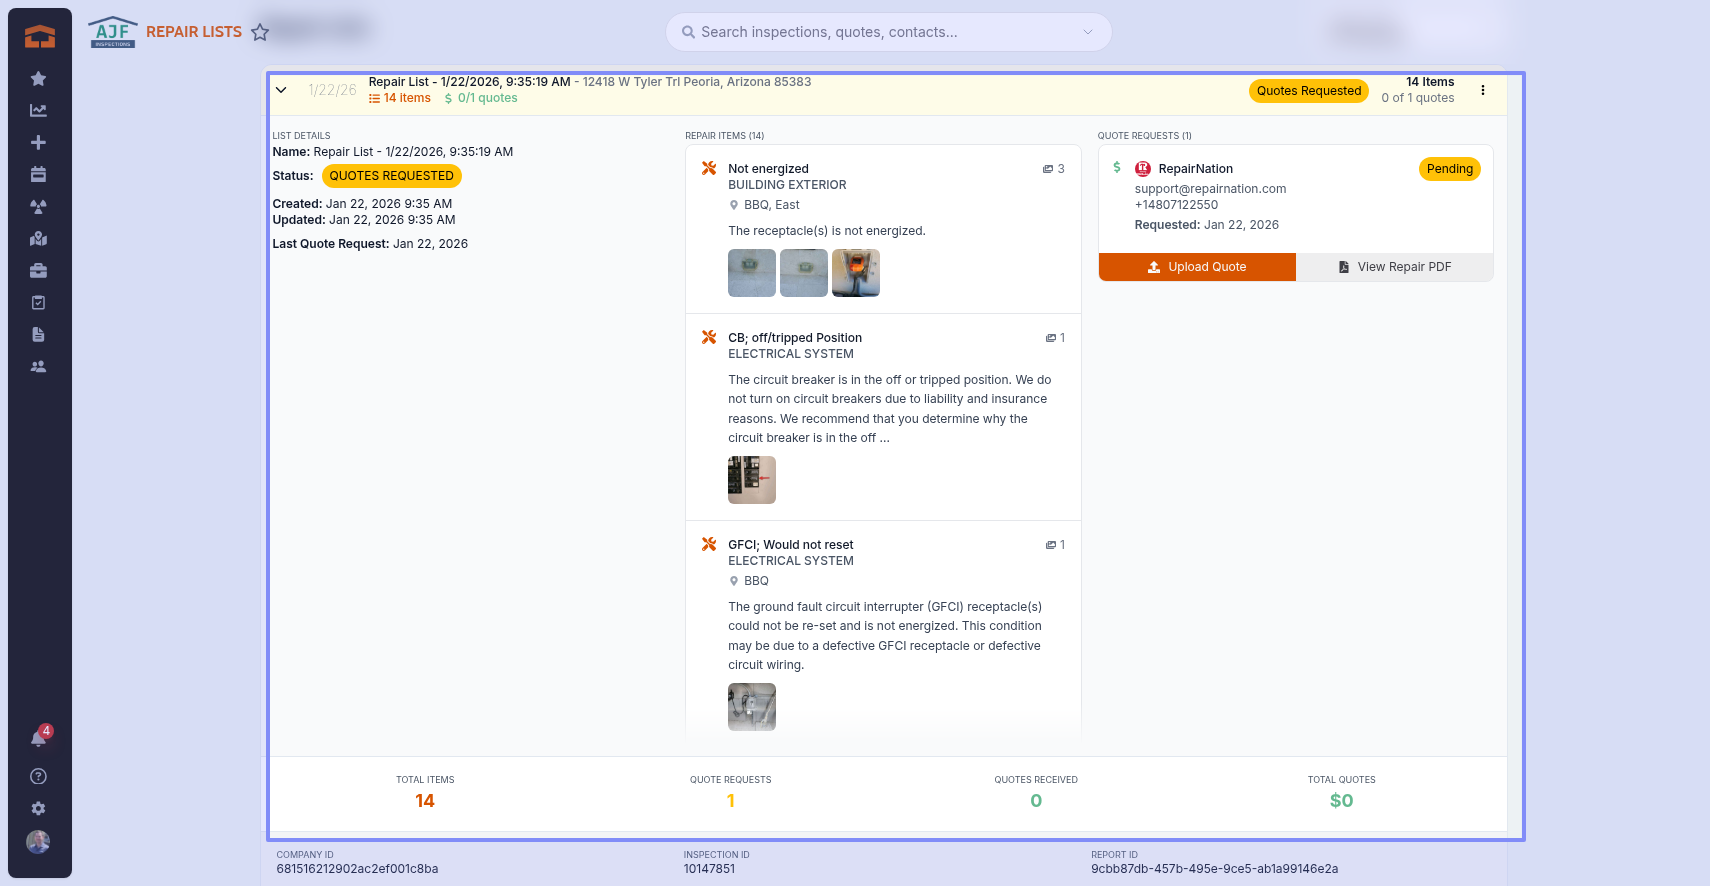1710x886 pixels.
Task: Open search box dropdown arrow
Action: 1088,32
